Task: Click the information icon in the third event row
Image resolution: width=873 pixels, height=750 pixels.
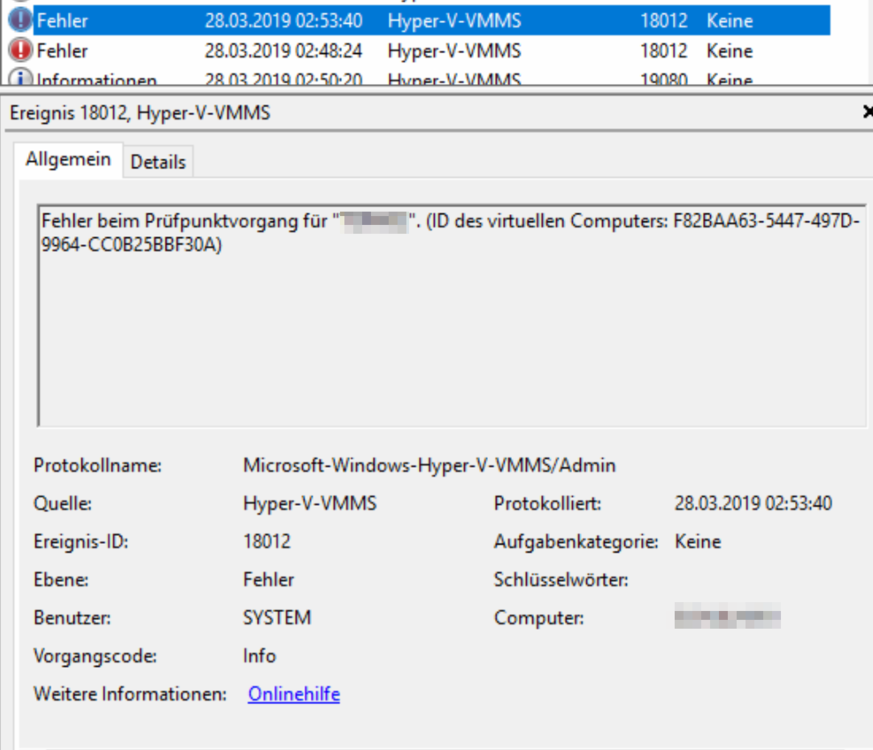Action: point(20,79)
